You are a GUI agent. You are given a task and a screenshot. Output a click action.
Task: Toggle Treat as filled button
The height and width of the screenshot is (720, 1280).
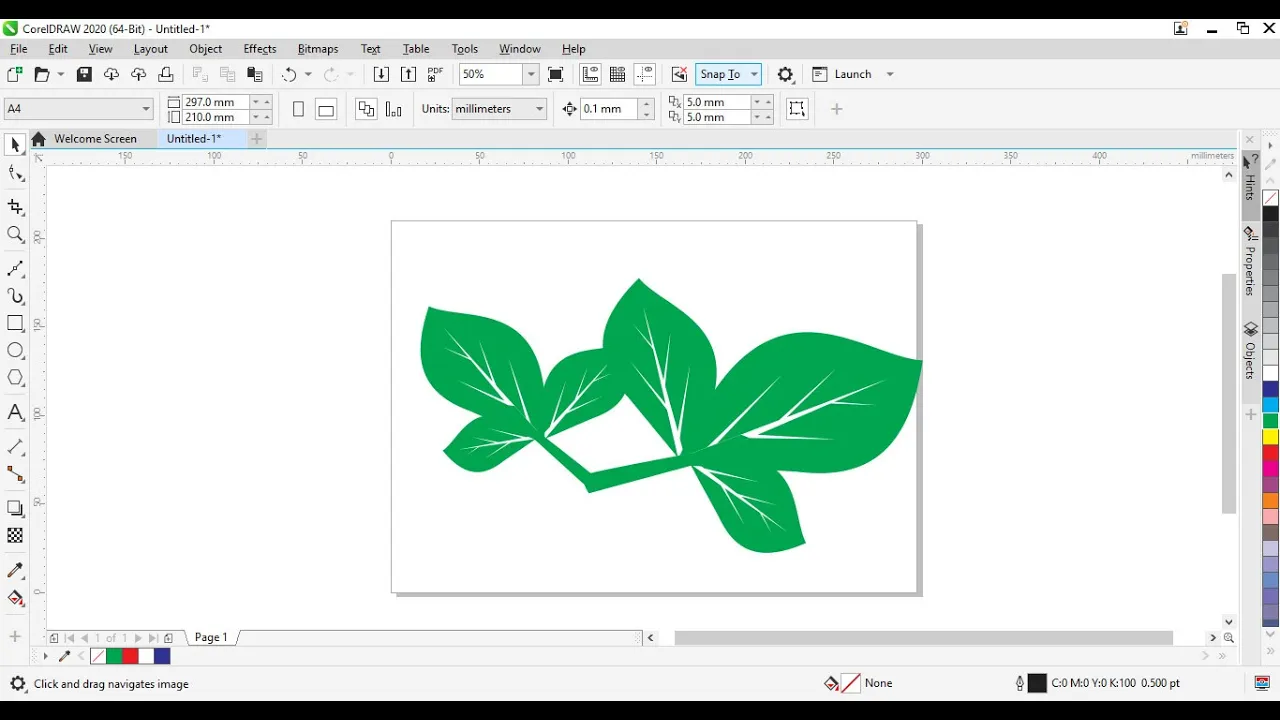[797, 109]
